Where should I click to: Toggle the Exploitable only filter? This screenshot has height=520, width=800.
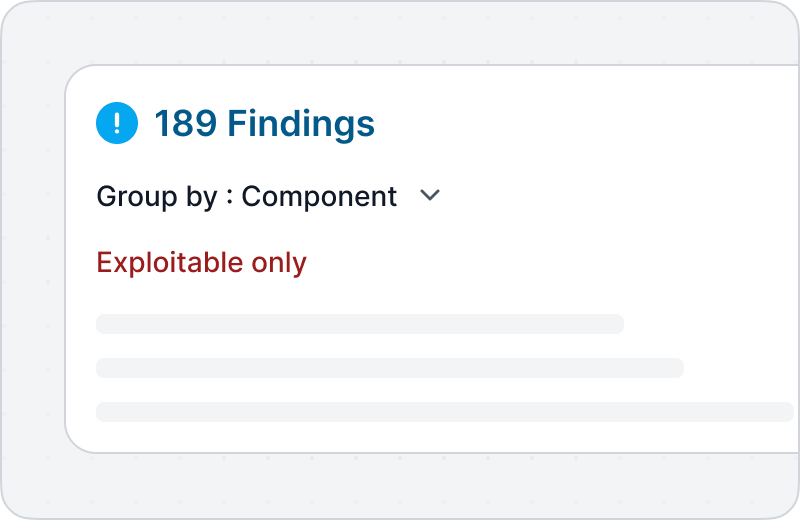[x=202, y=263]
